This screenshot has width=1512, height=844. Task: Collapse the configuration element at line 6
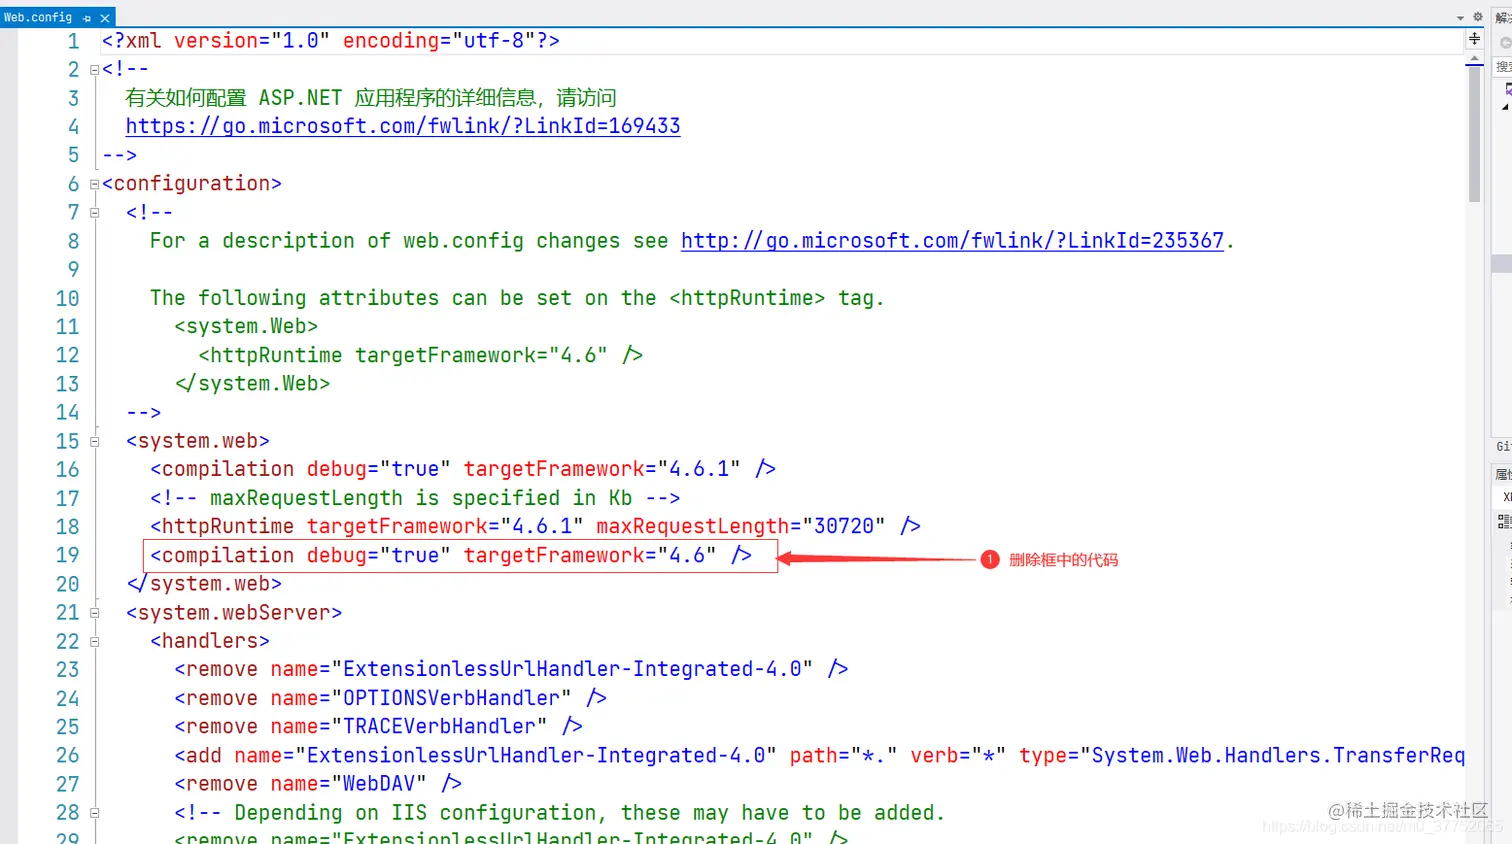tap(95, 184)
